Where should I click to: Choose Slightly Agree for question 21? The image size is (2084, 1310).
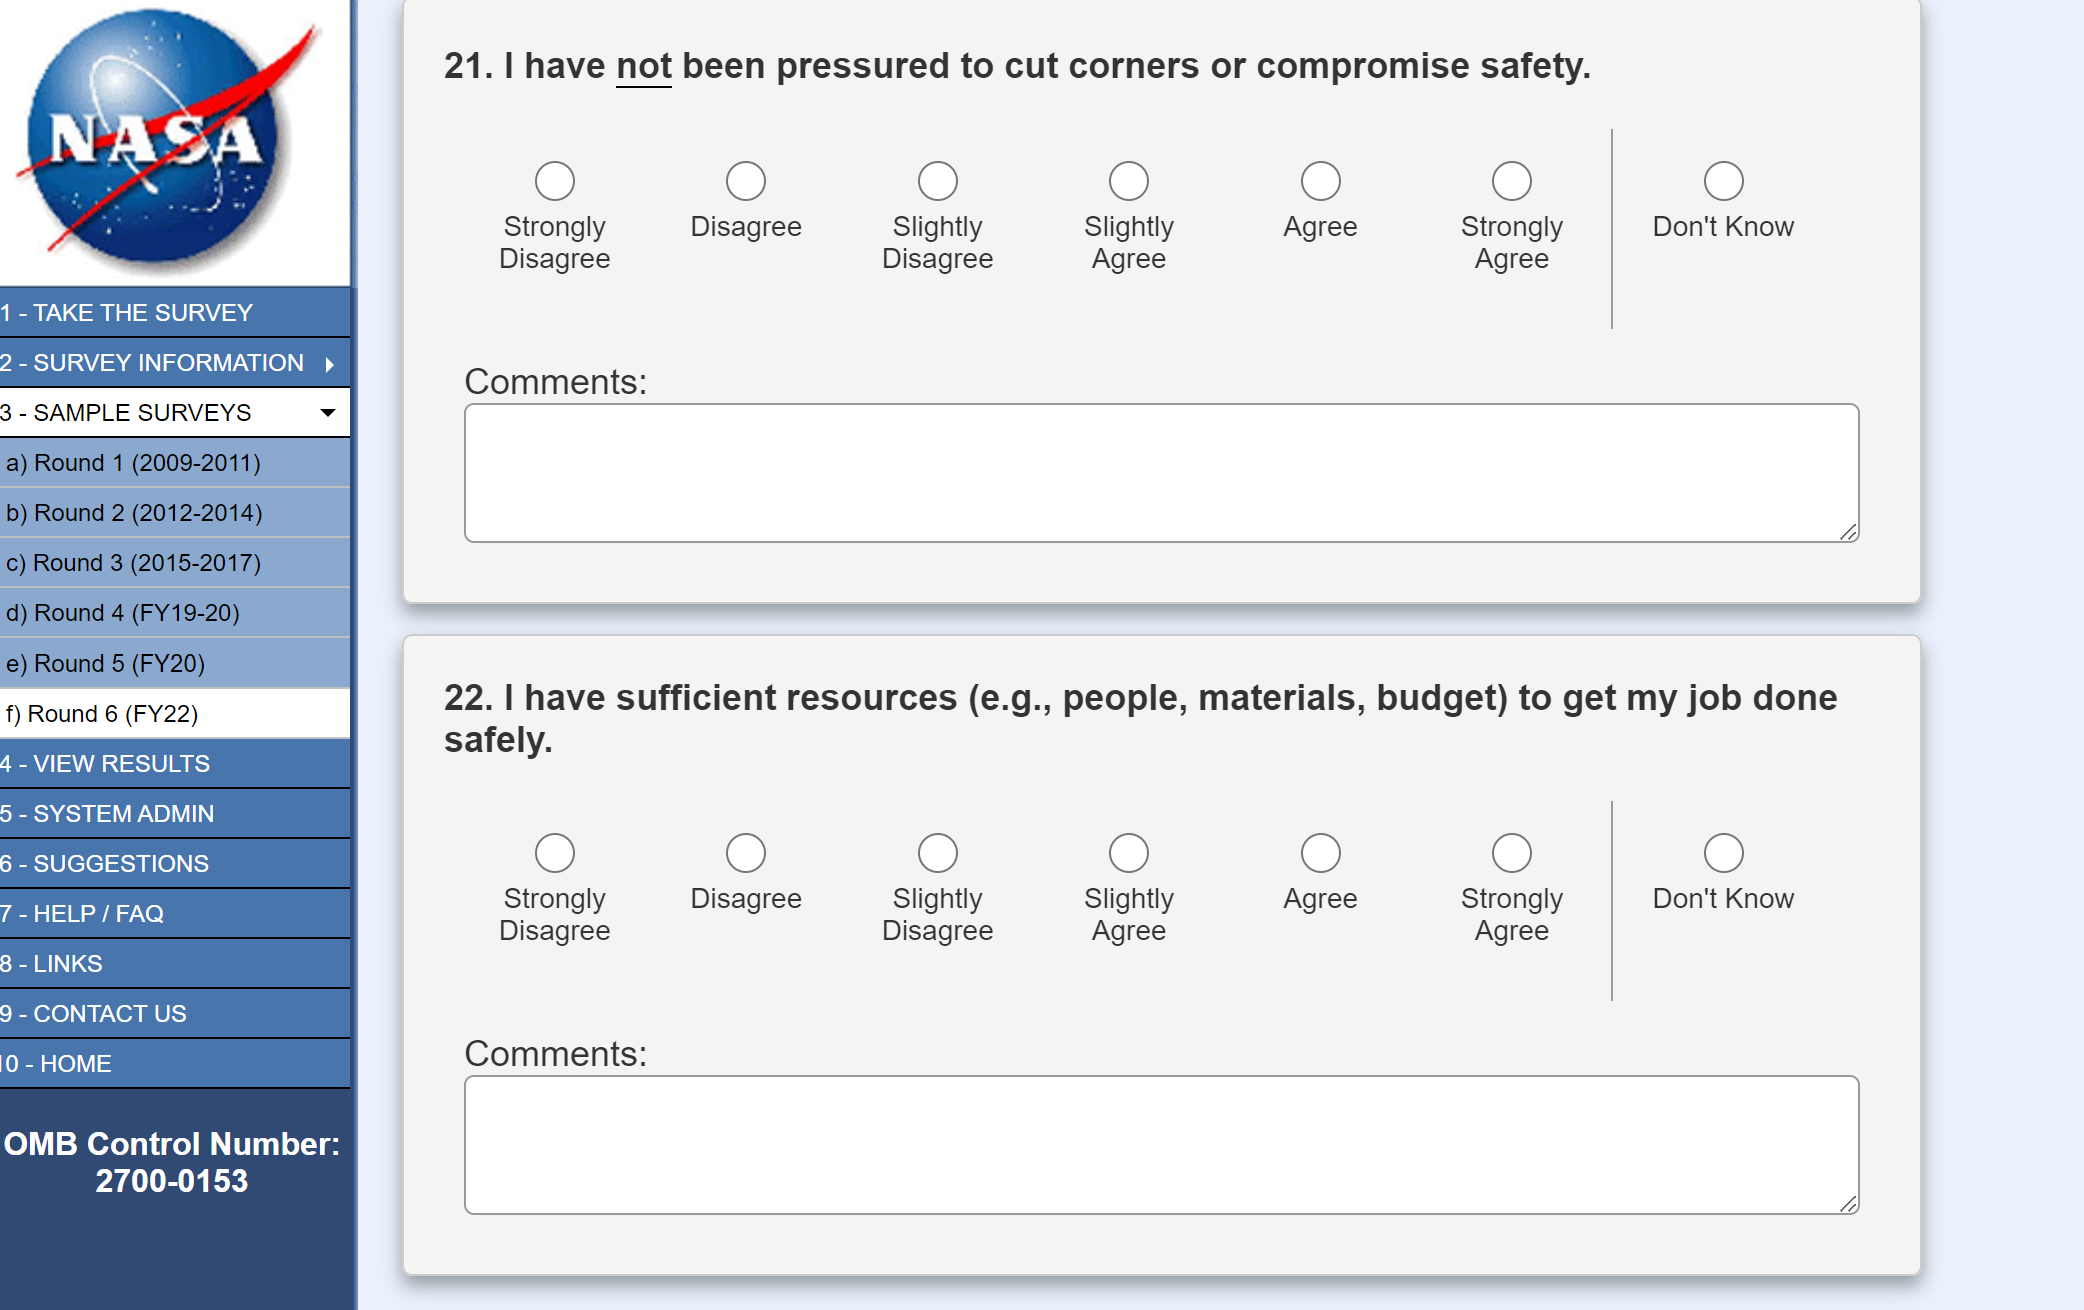[1128, 181]
